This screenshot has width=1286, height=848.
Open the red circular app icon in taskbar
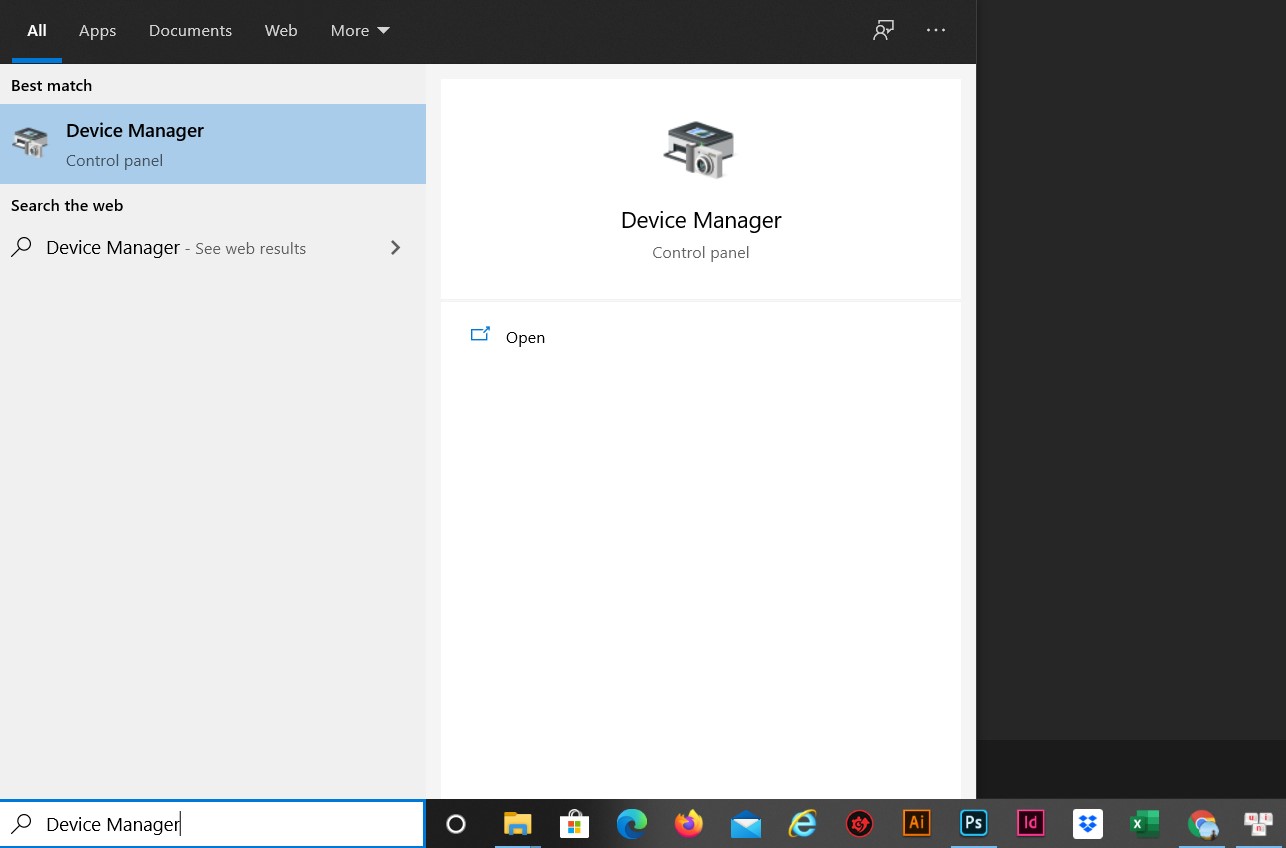tap(860, 824)
